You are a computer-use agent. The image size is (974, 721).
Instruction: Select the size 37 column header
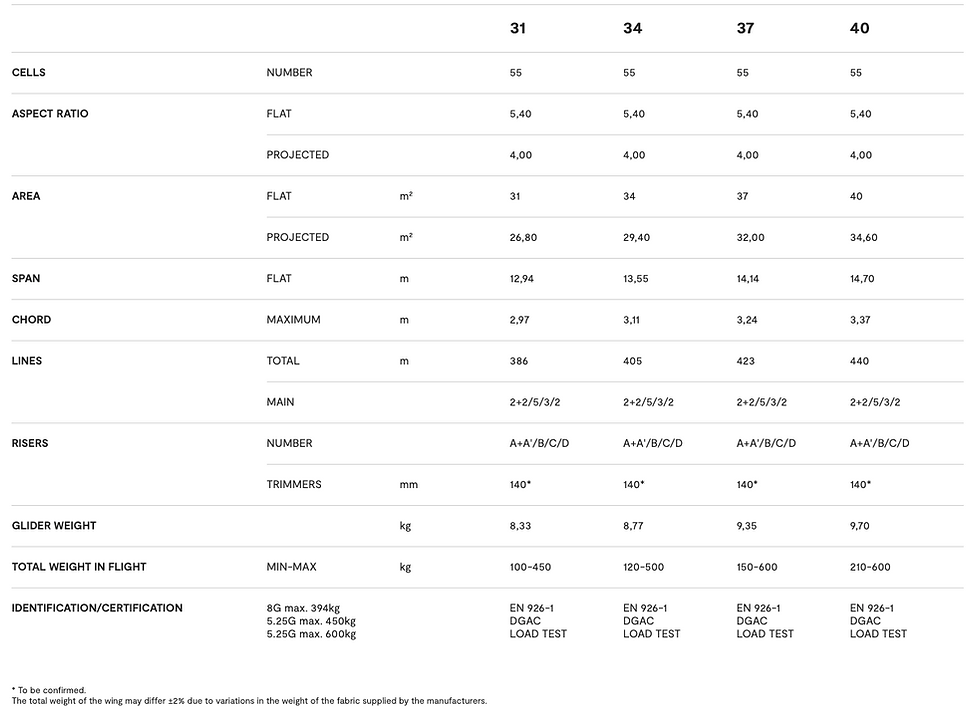745,29
